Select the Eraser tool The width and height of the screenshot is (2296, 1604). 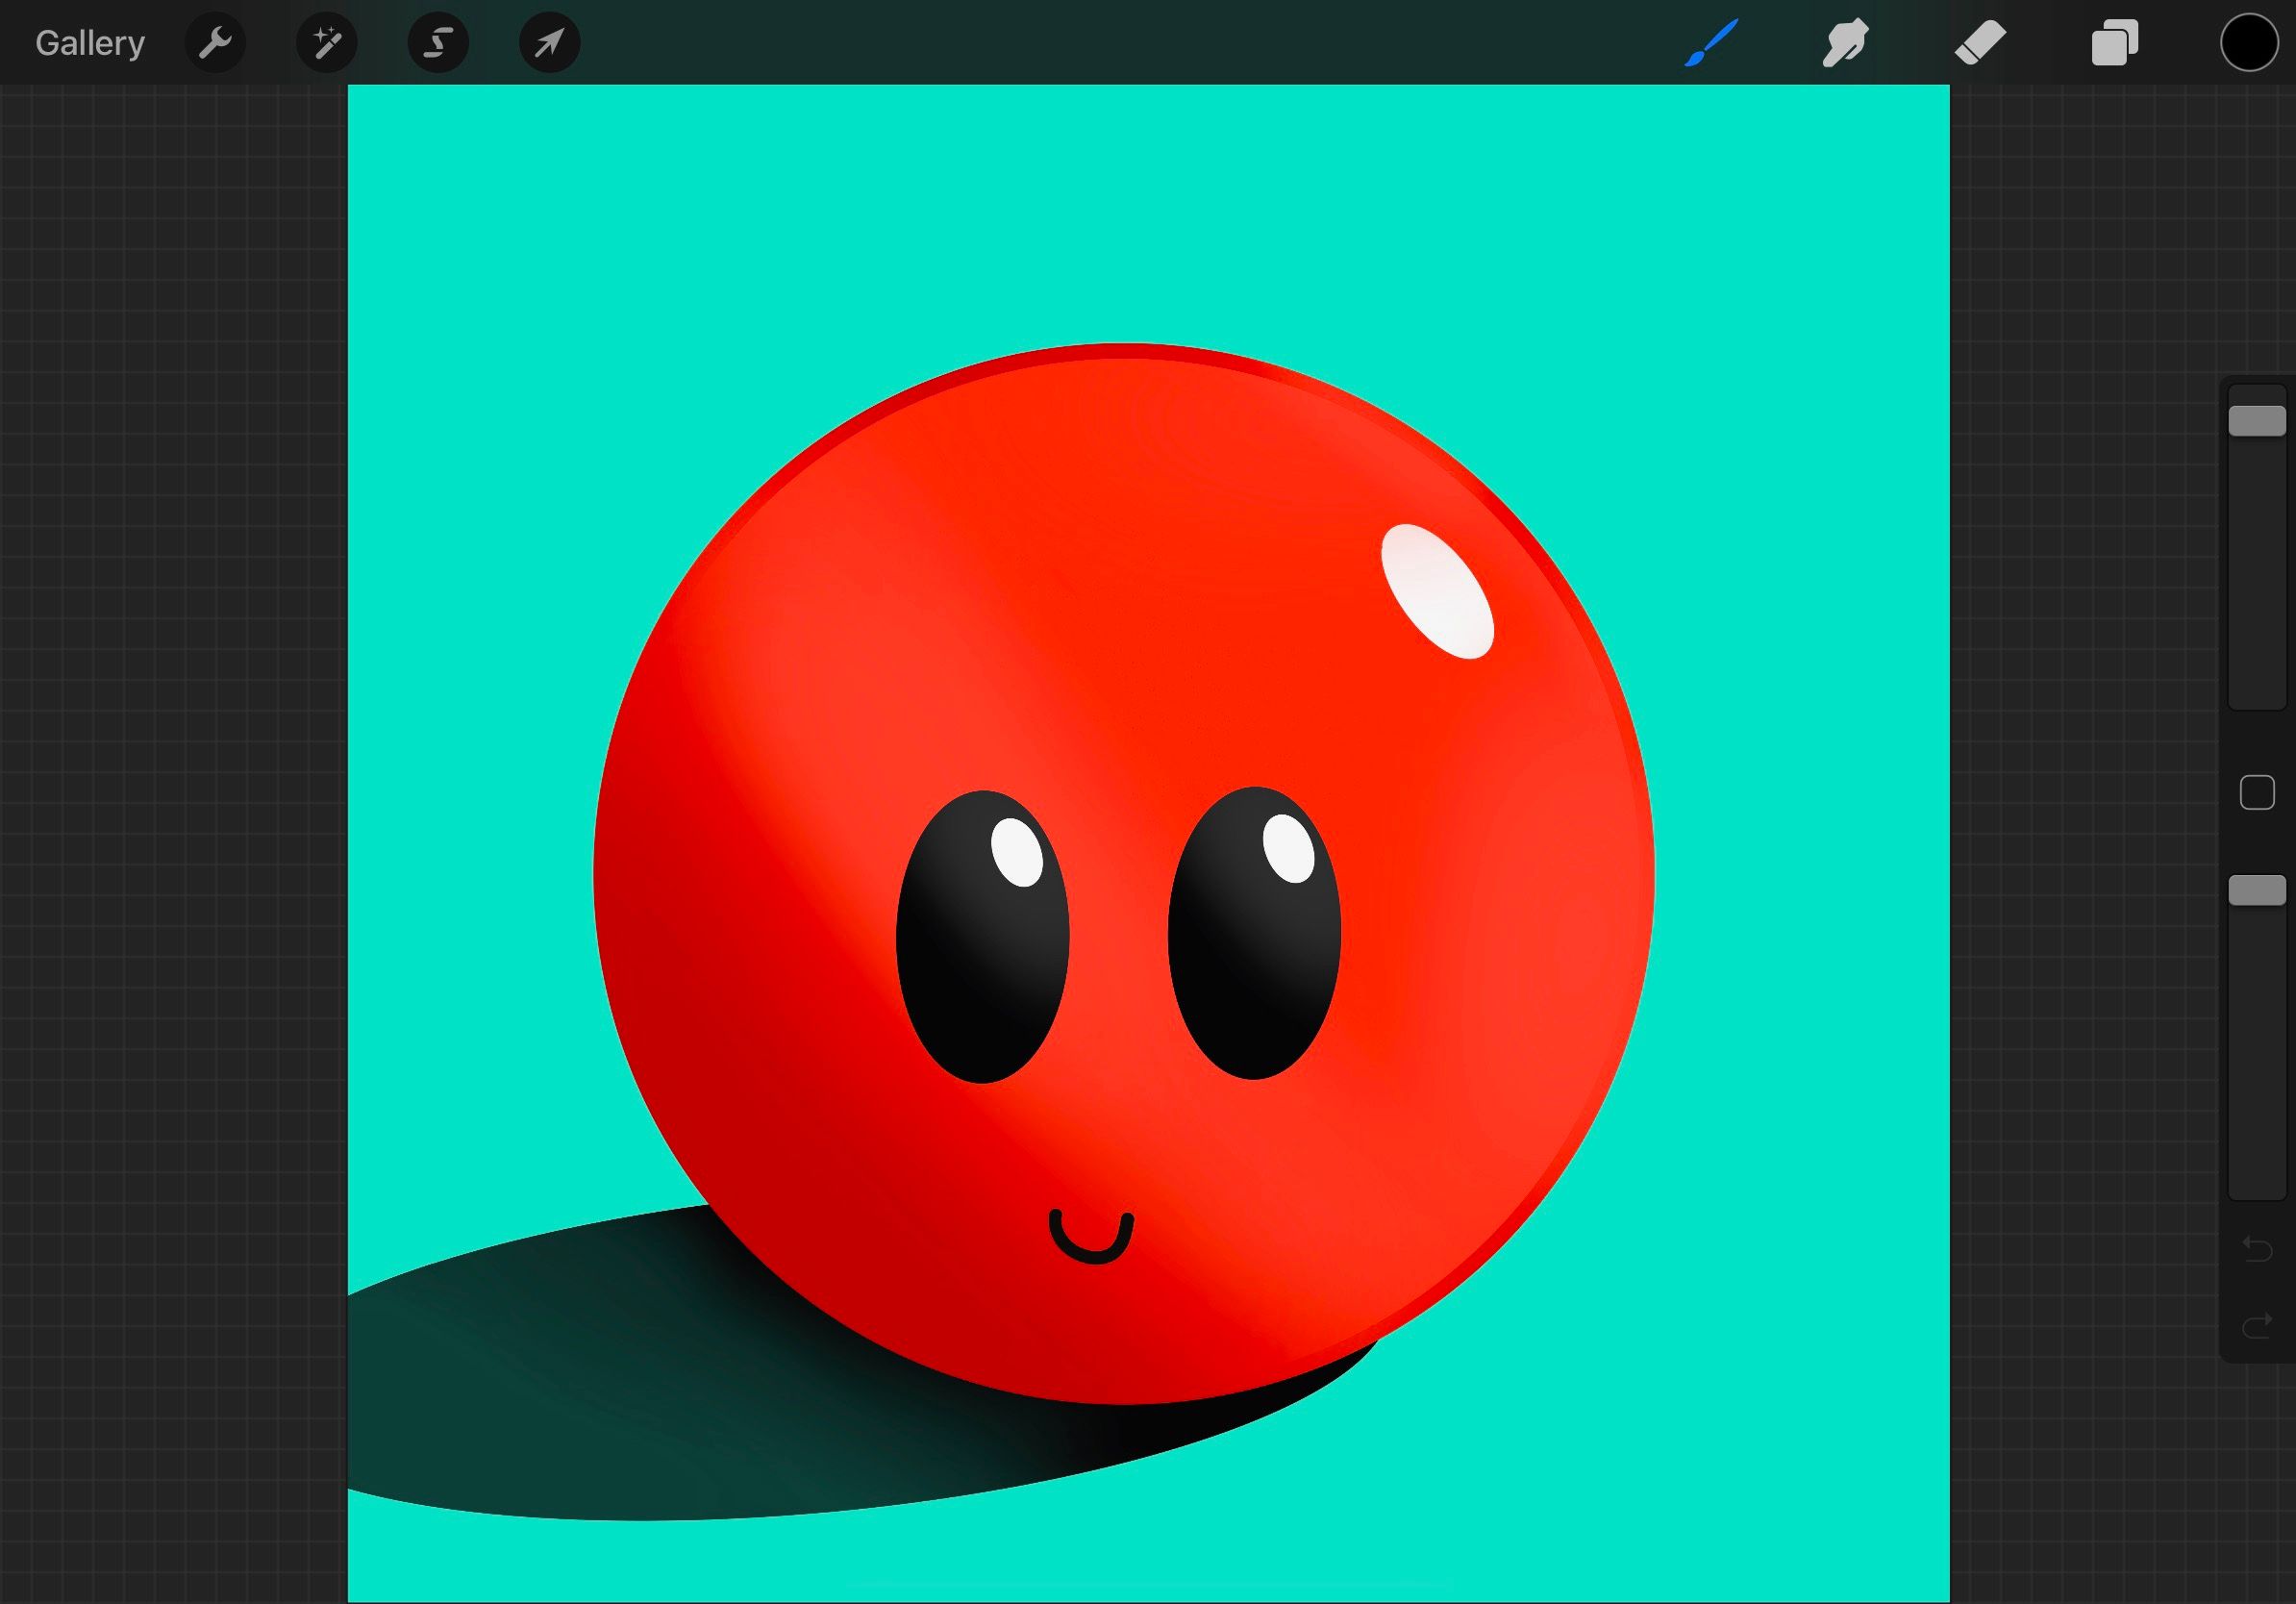[x=1980, y=43]
